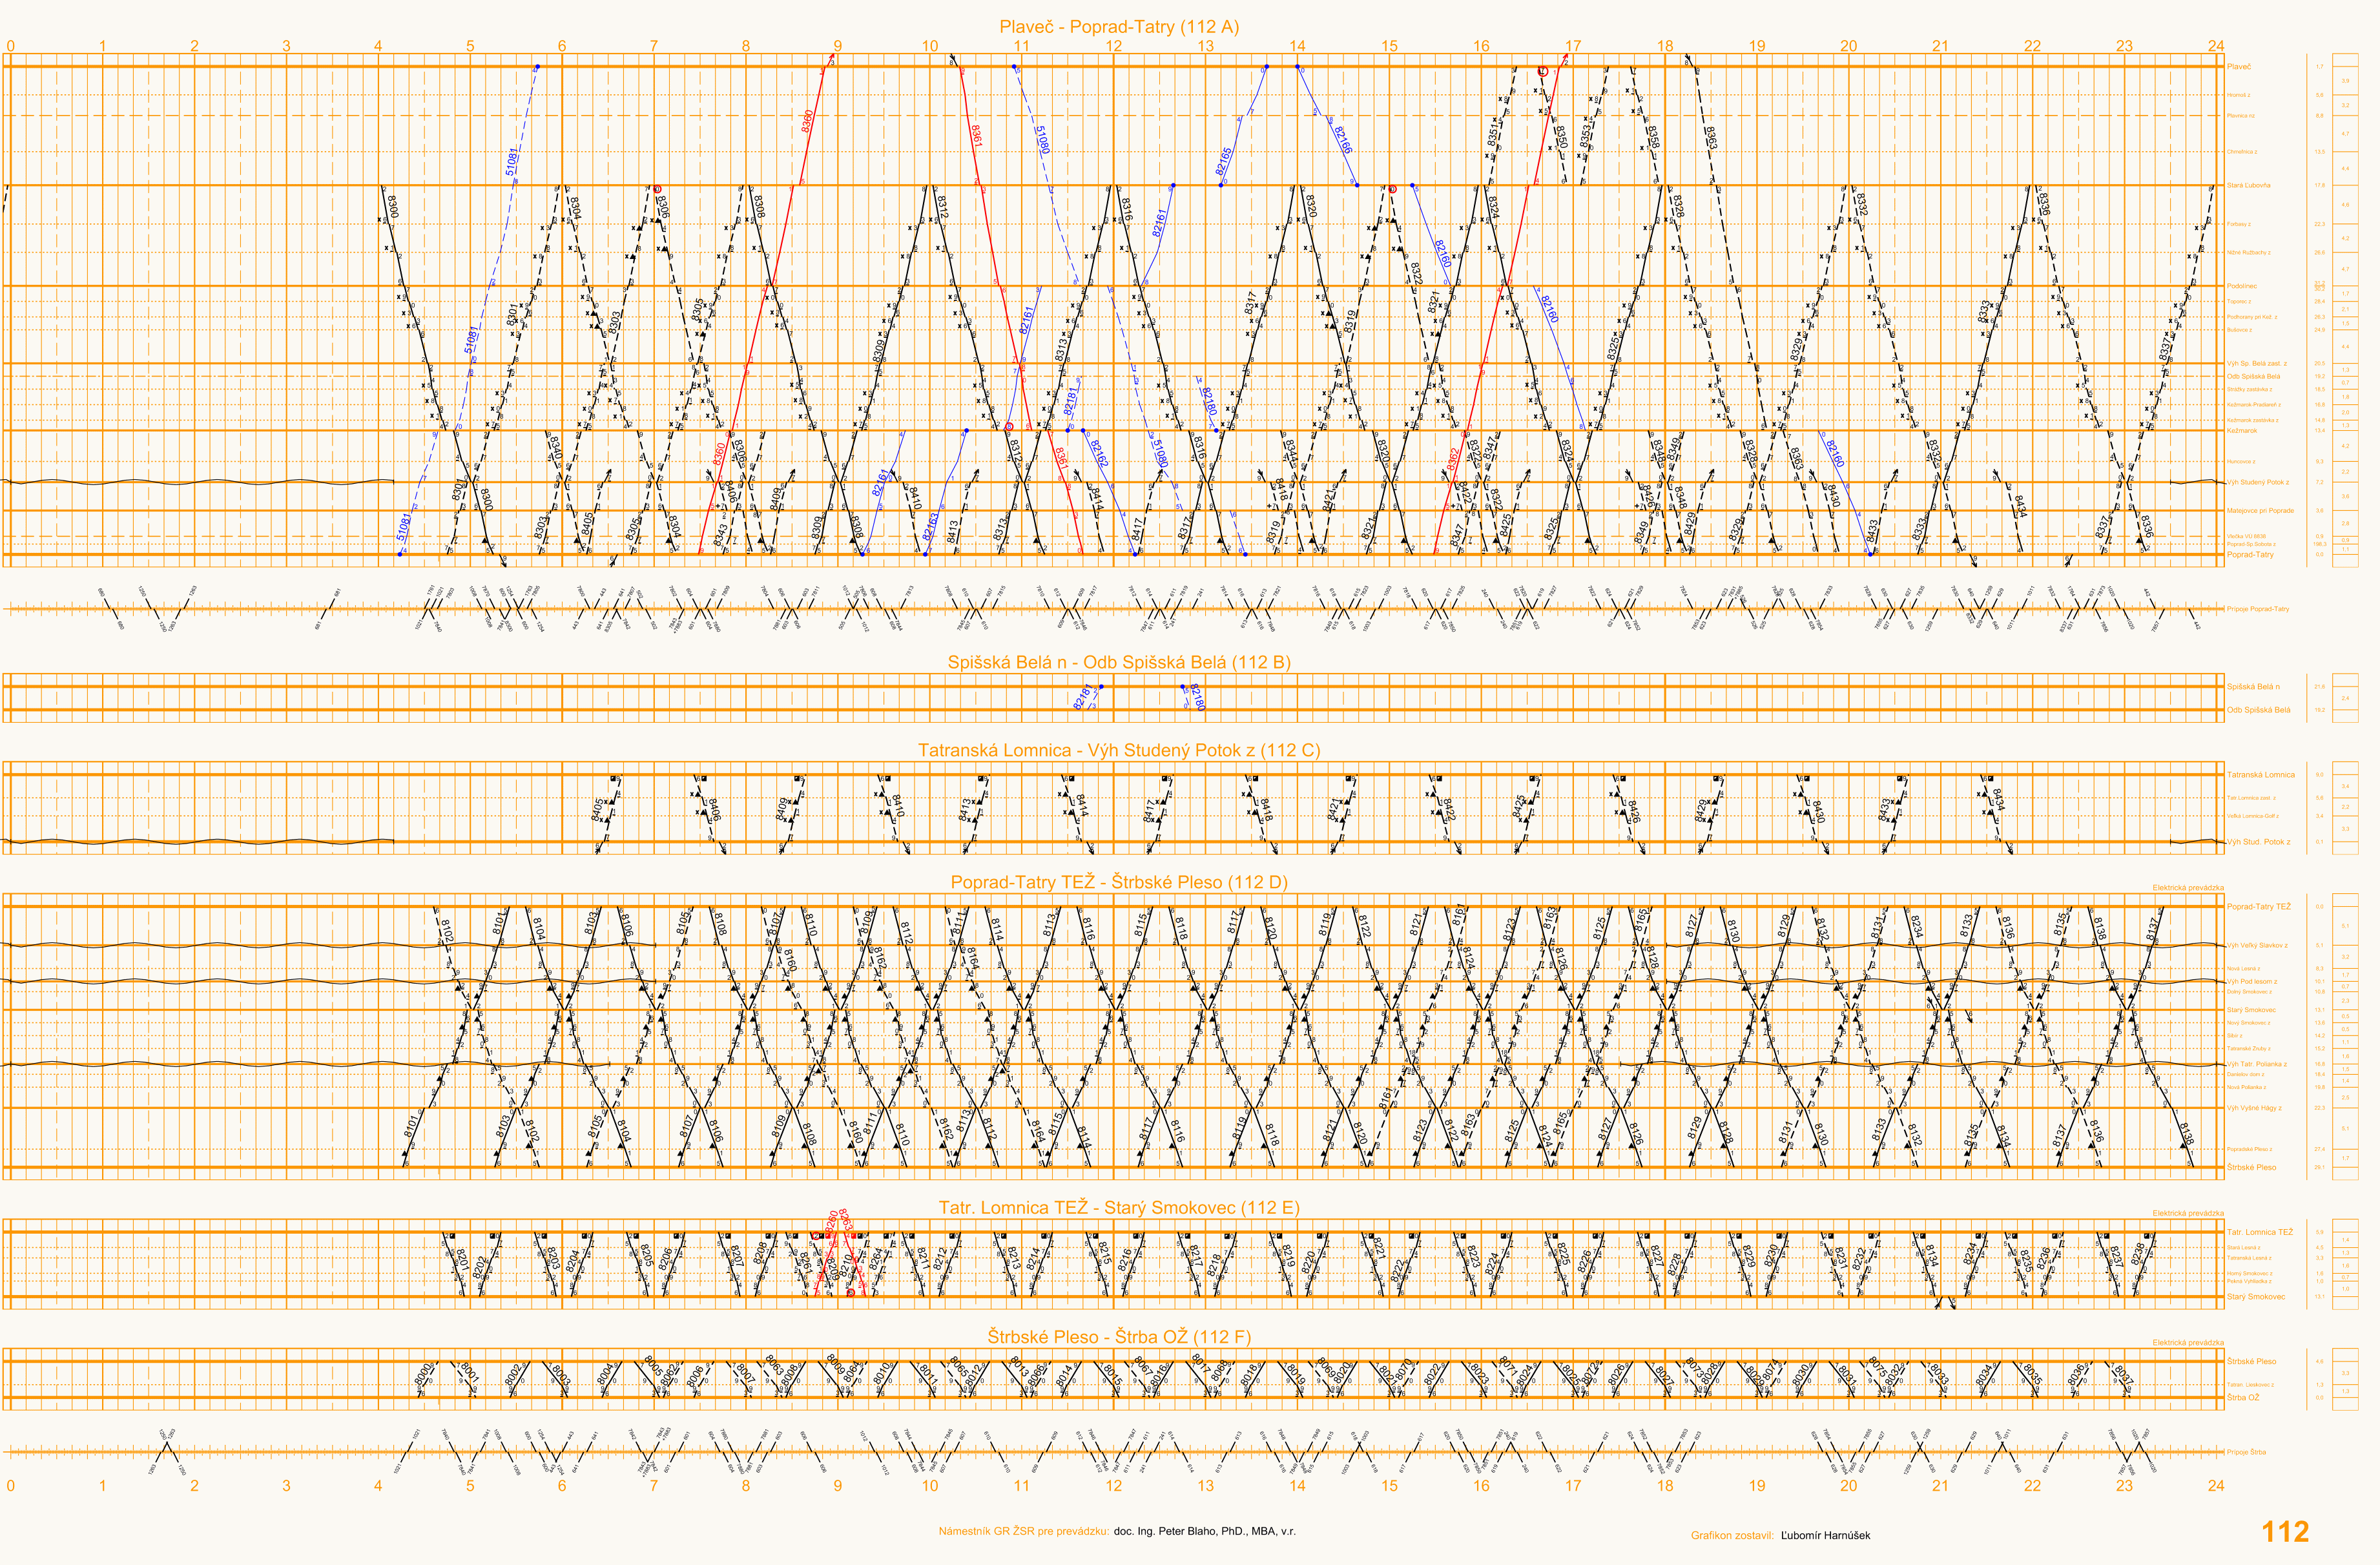2380x1565 pixels.
Task: Click blue train number 82165
Action: tap(1224, 161)
